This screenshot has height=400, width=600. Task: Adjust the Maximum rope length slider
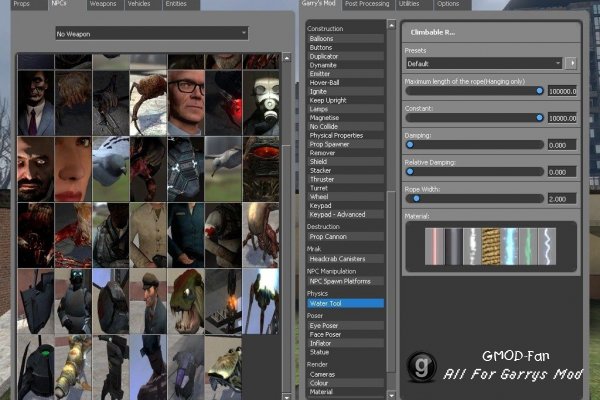[474, 91]
